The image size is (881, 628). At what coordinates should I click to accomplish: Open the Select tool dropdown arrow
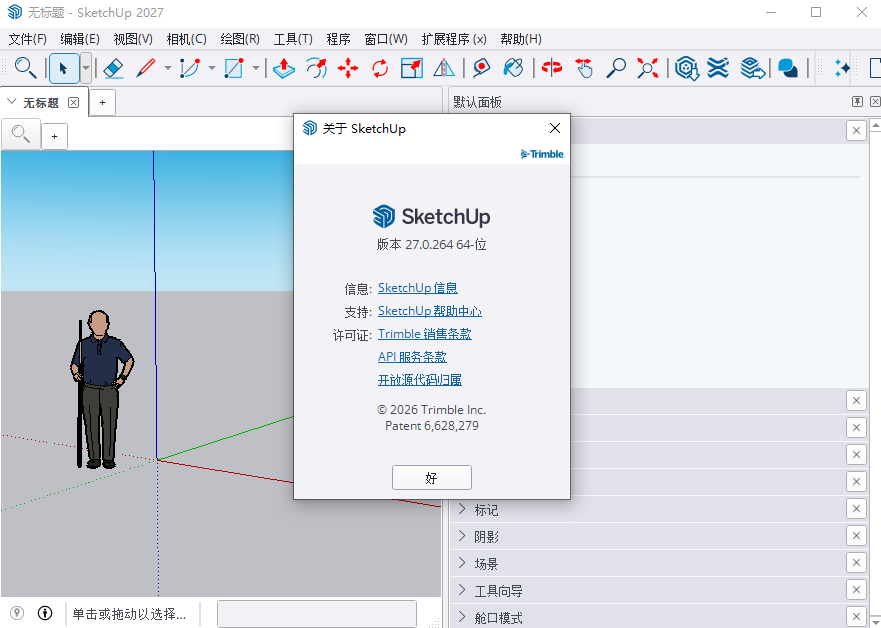86,69
